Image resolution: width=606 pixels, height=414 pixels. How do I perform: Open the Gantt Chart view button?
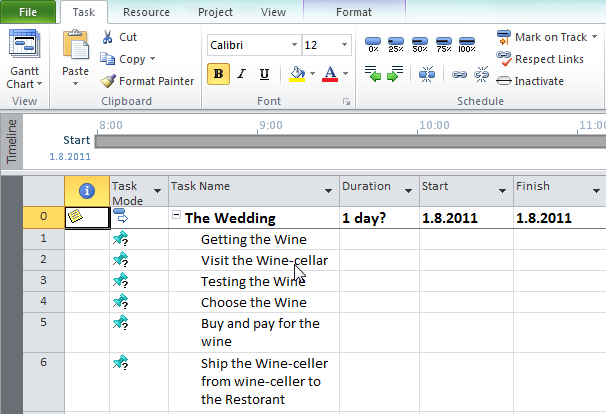(21, 60)
